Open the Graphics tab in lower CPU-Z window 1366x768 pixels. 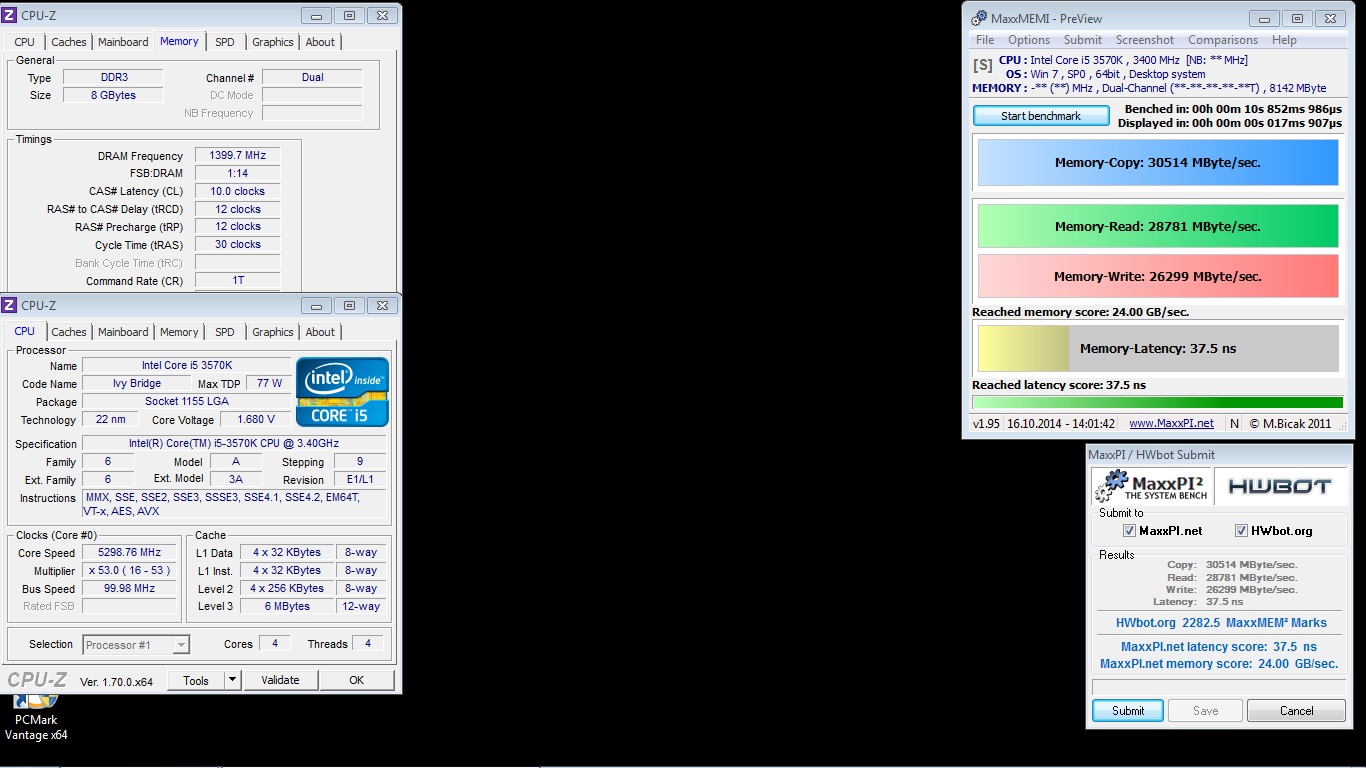pyautogui.click(x=273, y=332)
